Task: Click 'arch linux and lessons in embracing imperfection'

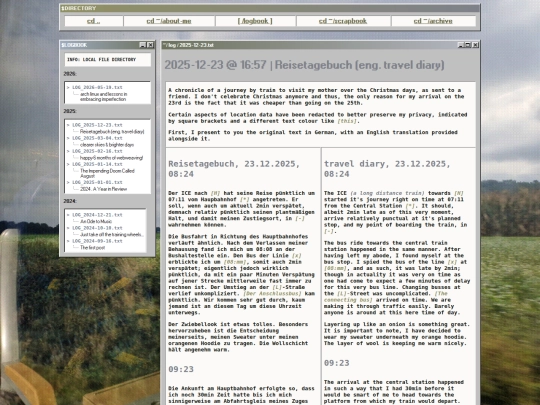Action: tap(103, 96)
